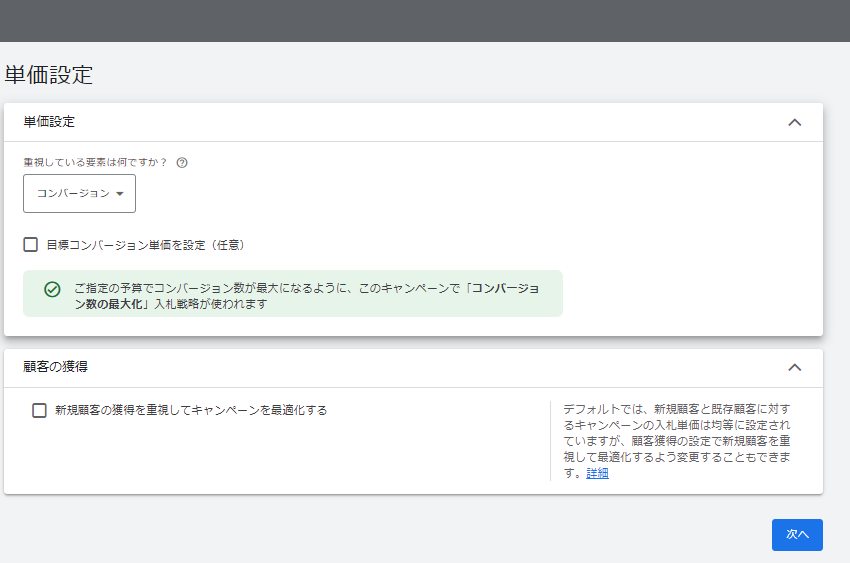Screen dimensions: 850x563
Task: Click the 目標コンバージョン単価を設定（任意）label text
Action: [146, 245]
